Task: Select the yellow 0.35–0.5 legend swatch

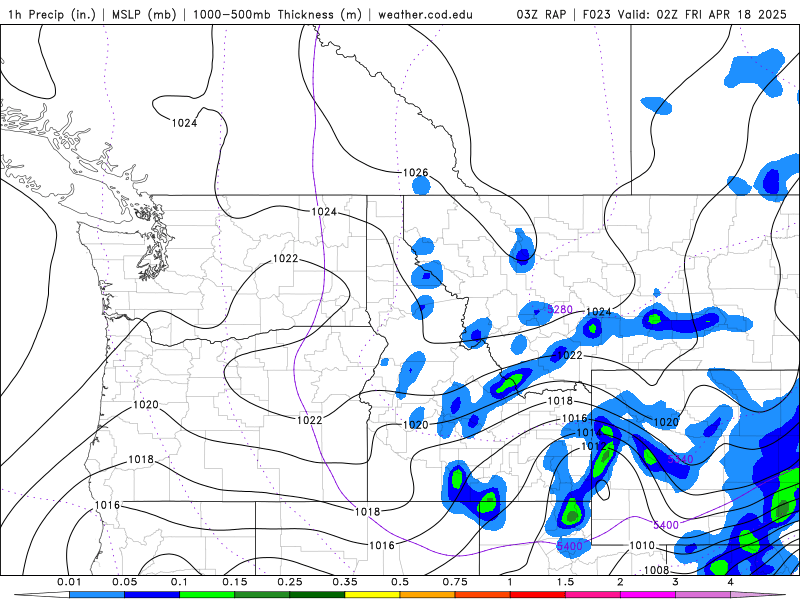Action: 372,595
